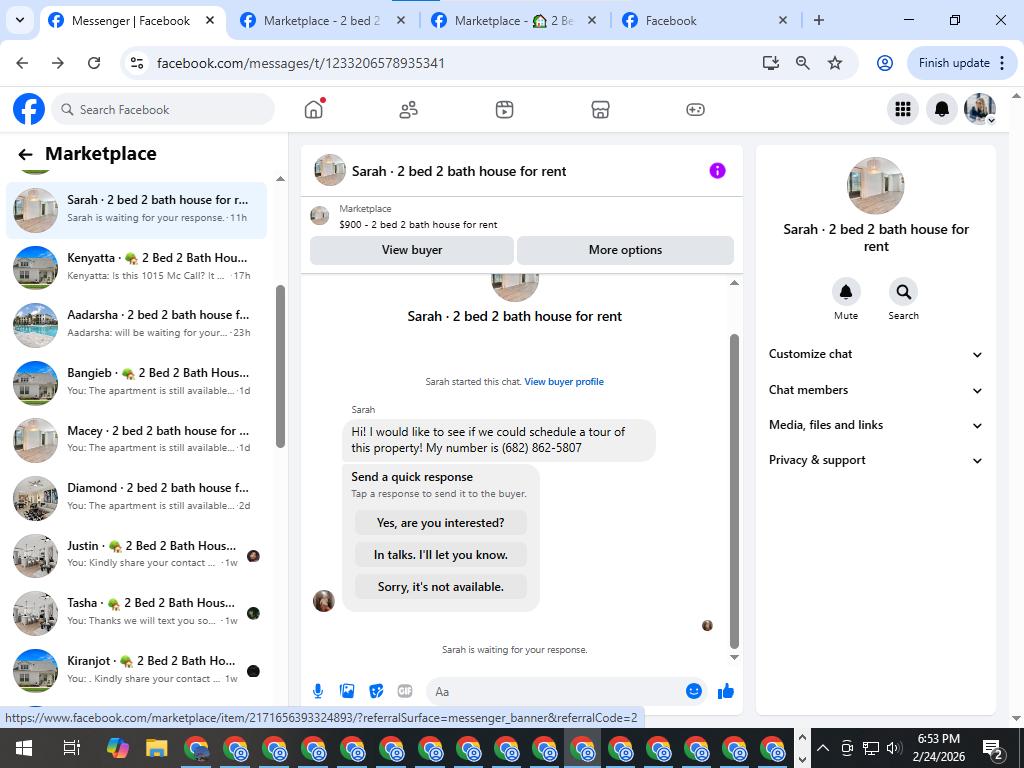Expand the Customize chat section
Image resolution: width=1024 pixels, height=768 pixels.
(875, 354)
